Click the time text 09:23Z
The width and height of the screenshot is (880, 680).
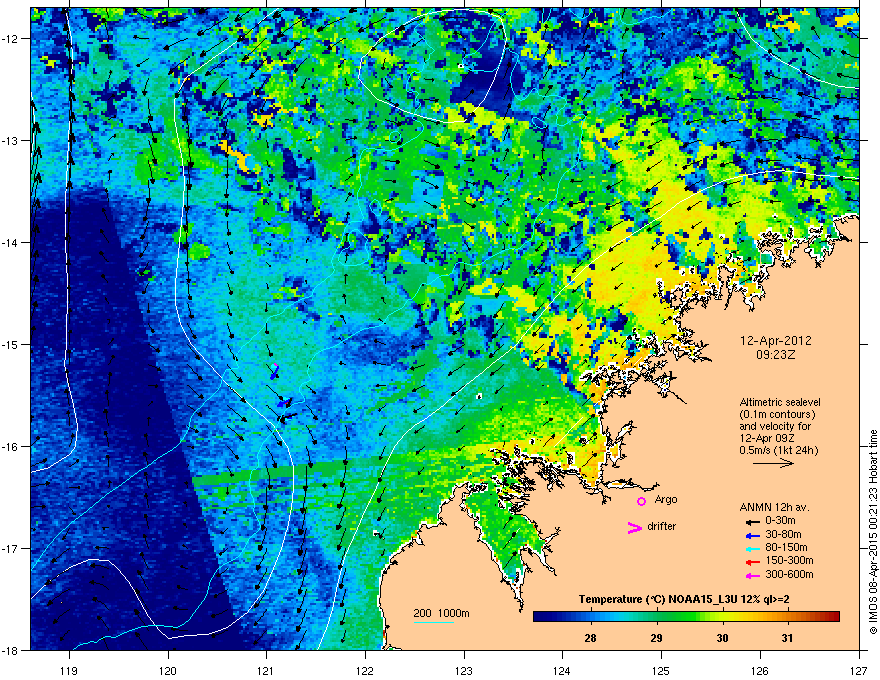point(776,355)
